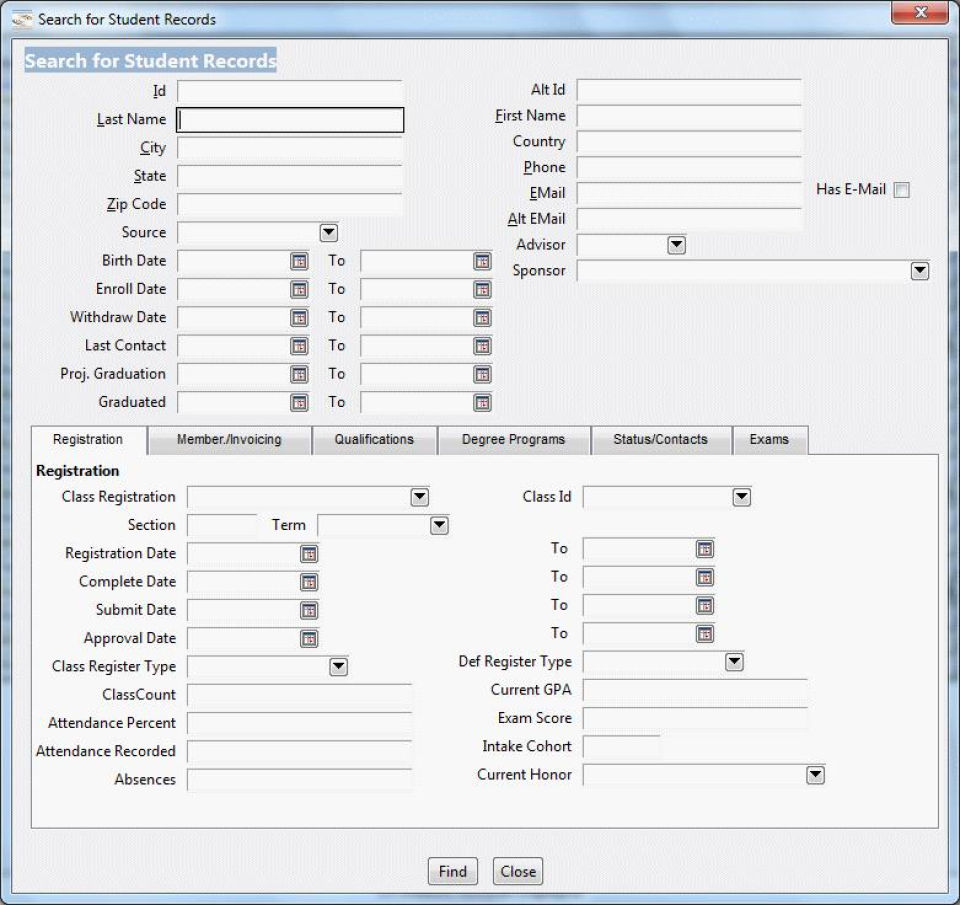Switch to the Qualifications tab
The height and width of the screenshot is (905, 960).
(374, 440)
